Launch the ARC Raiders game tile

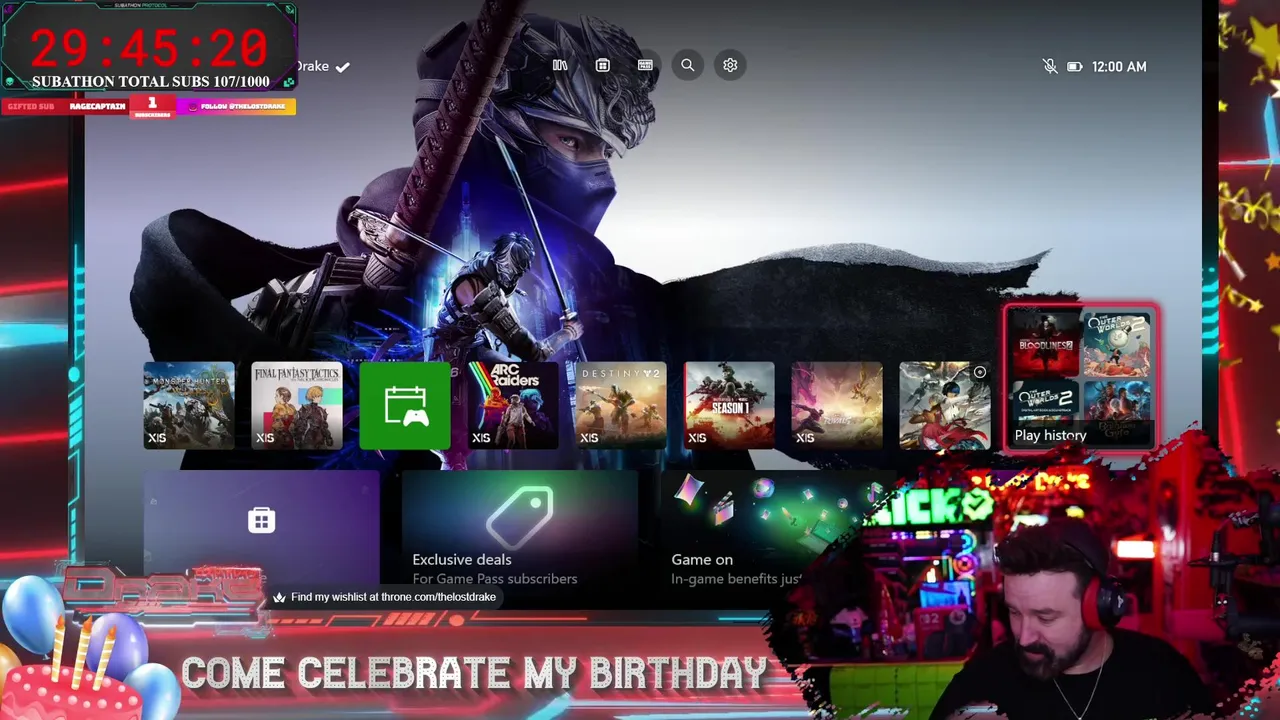click(513, 406)
